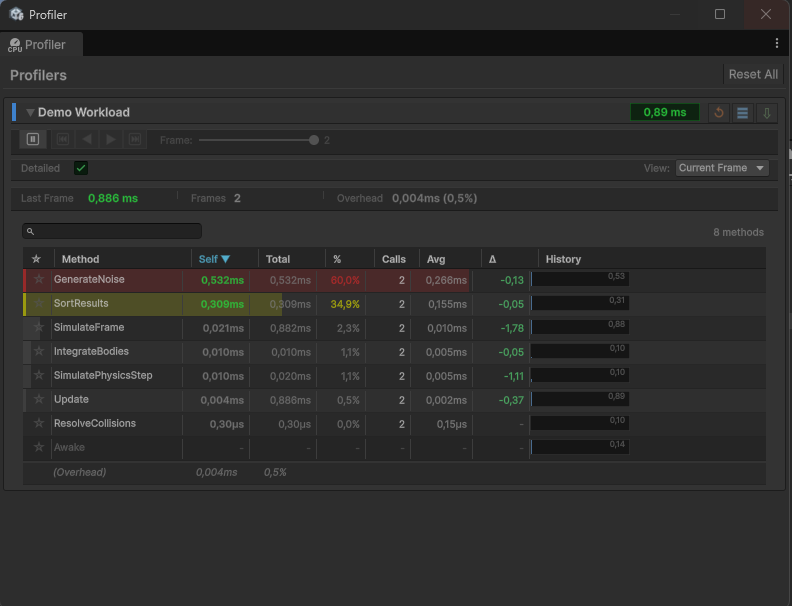Favorite the SortResults method star
This screenshot has height=606, width=792.
[39, 304]
